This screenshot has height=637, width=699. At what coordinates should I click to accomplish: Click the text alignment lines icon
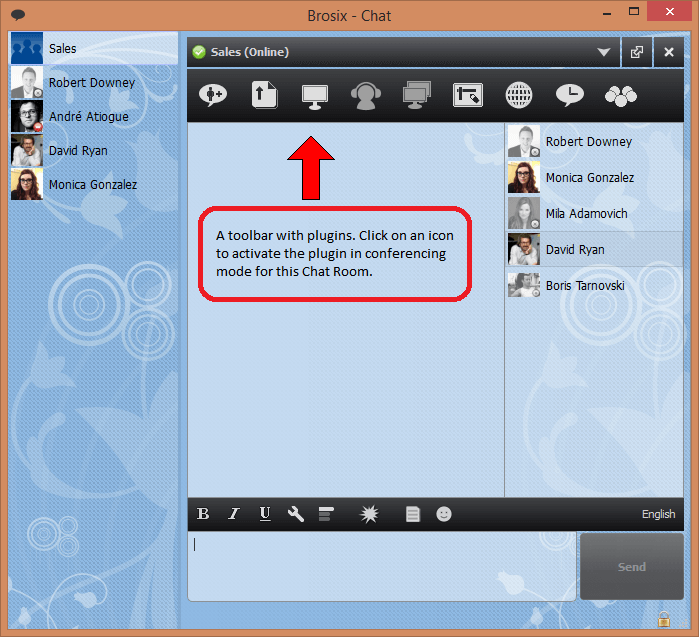click(326, 514)
